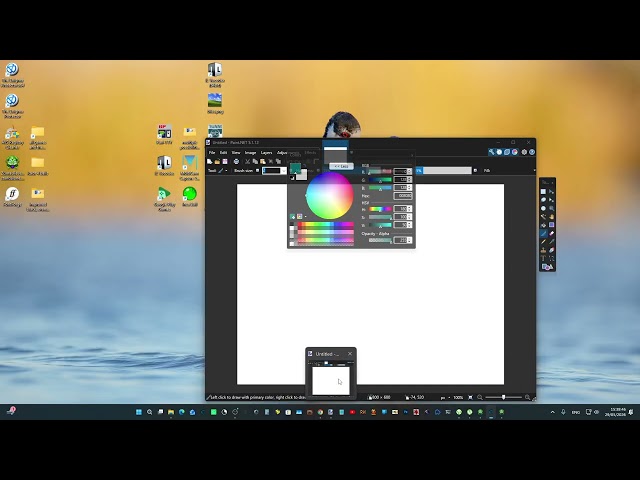Expand the toolbar overflow arrow at far right
This screenshot has width=640, height=480.
(535, 171)
